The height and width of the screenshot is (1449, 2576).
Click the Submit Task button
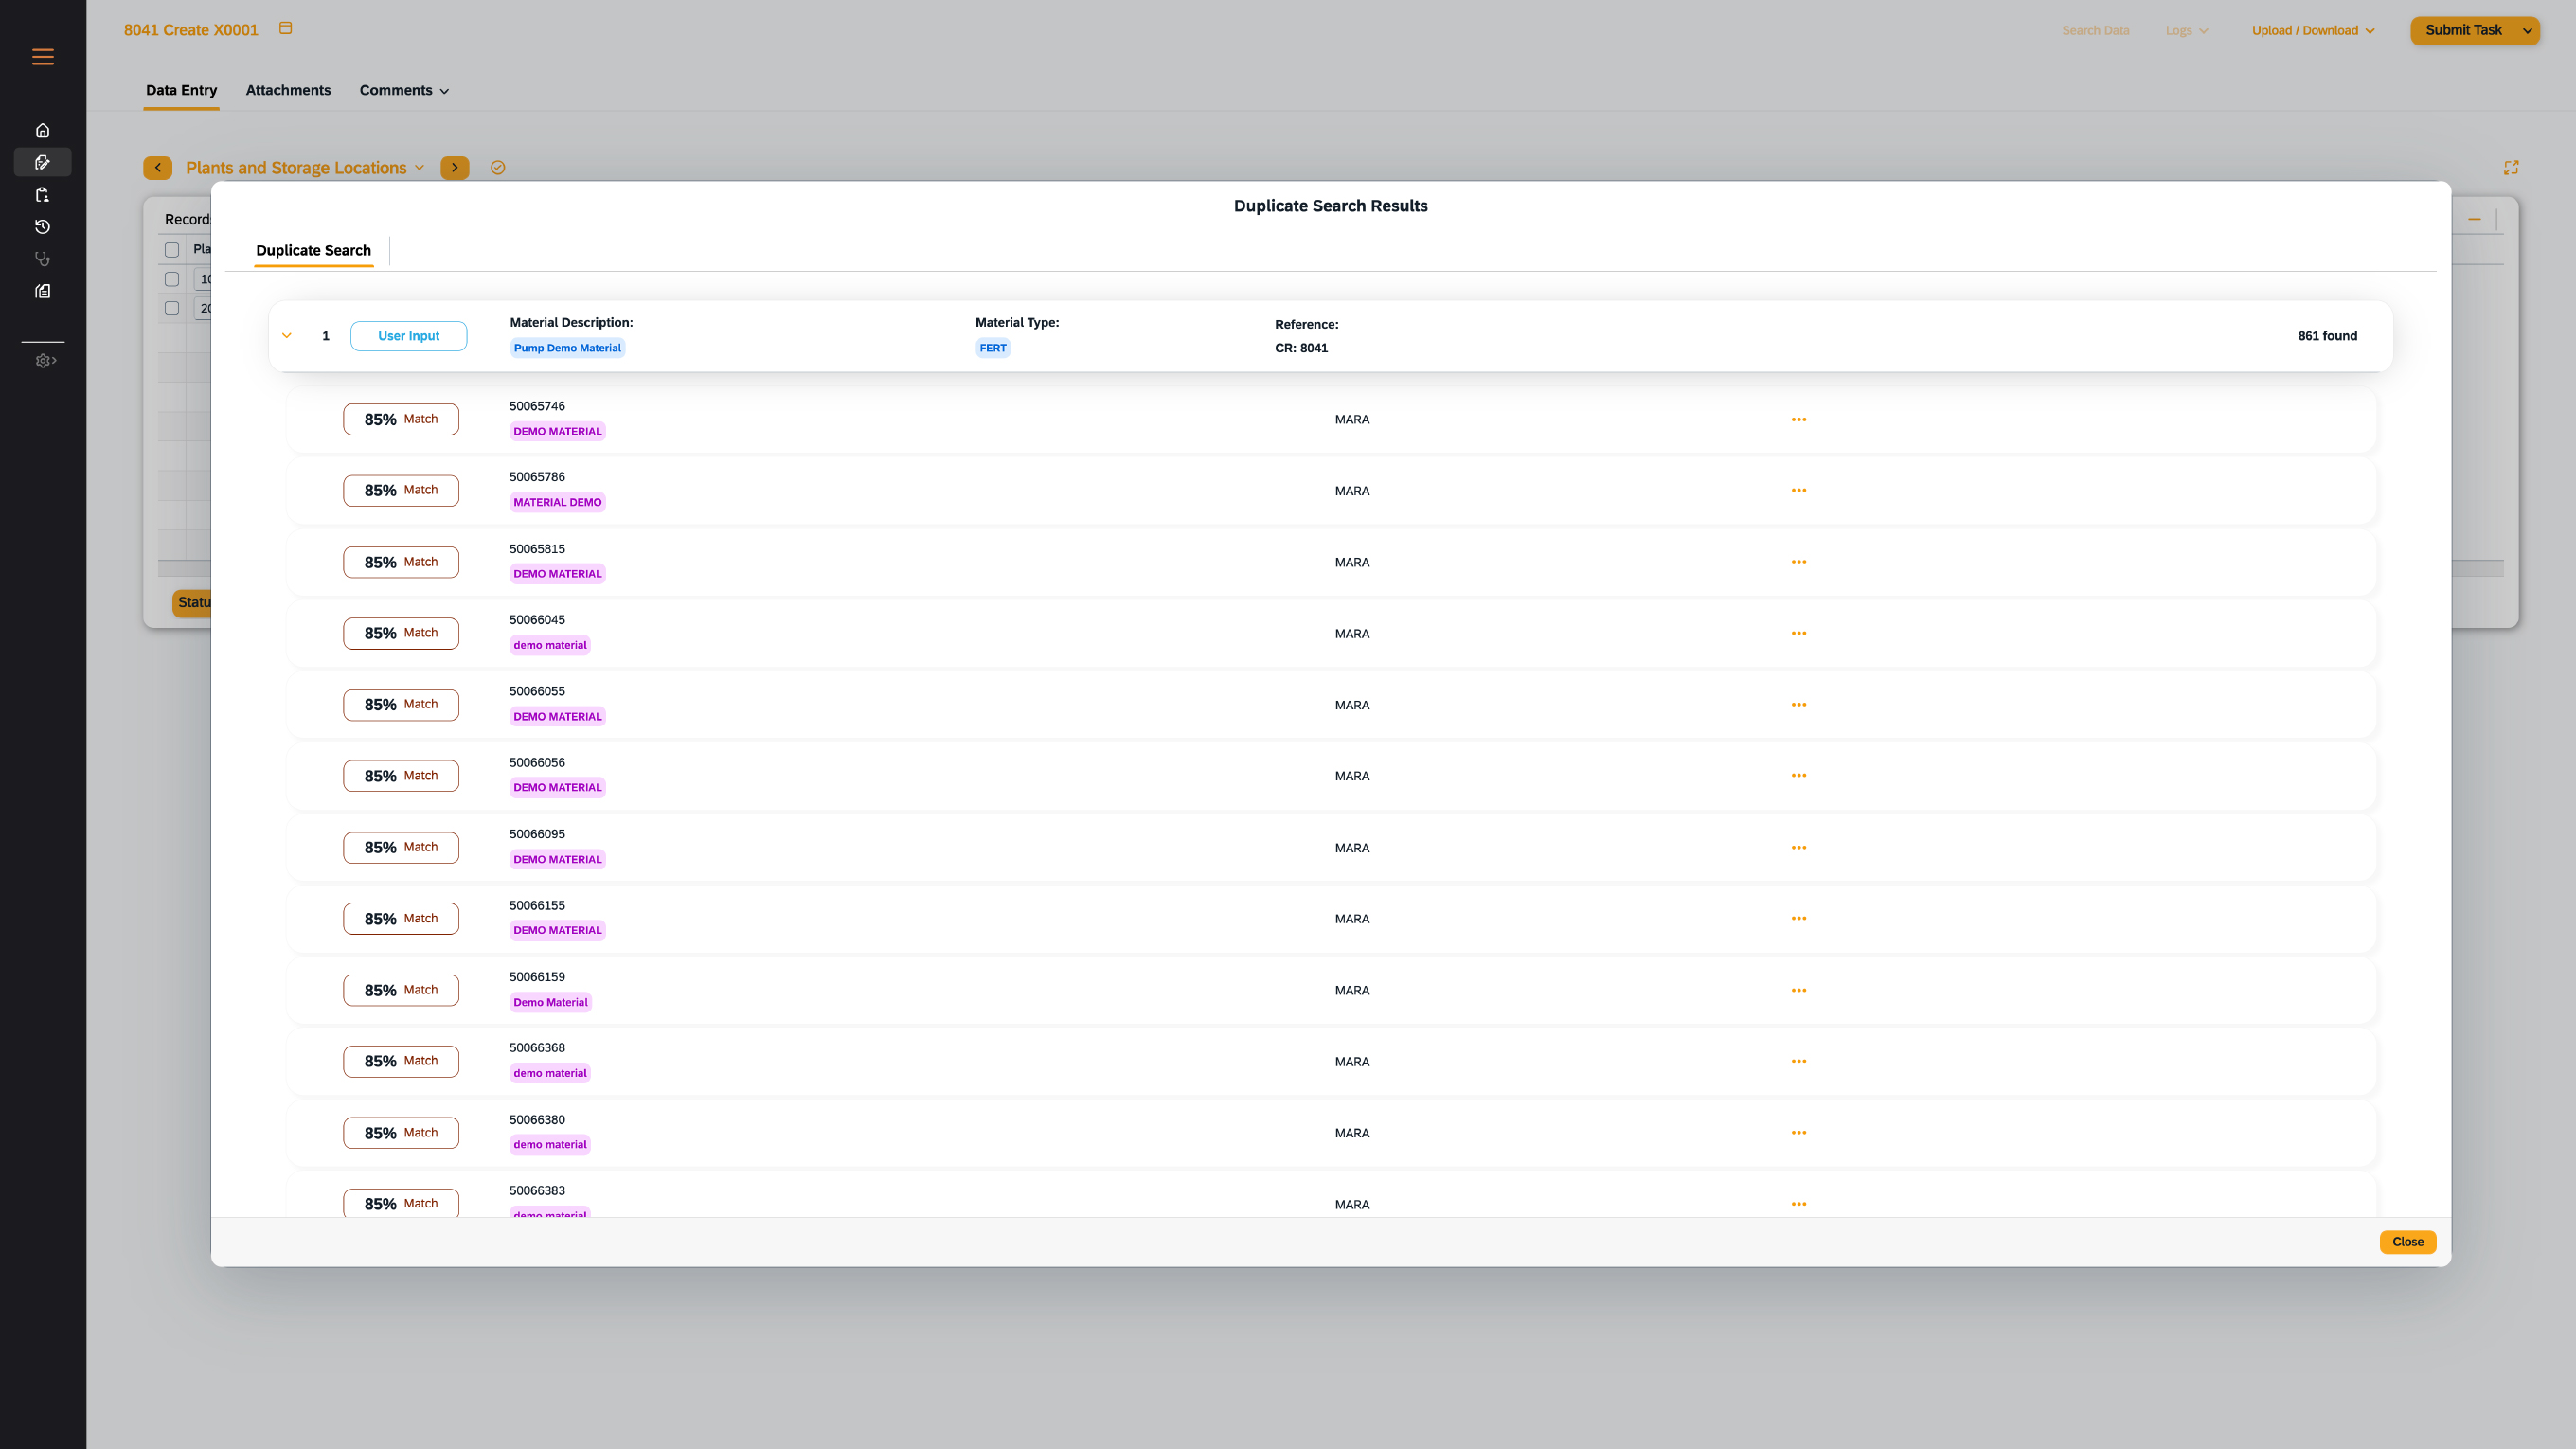click(2463, 30)
